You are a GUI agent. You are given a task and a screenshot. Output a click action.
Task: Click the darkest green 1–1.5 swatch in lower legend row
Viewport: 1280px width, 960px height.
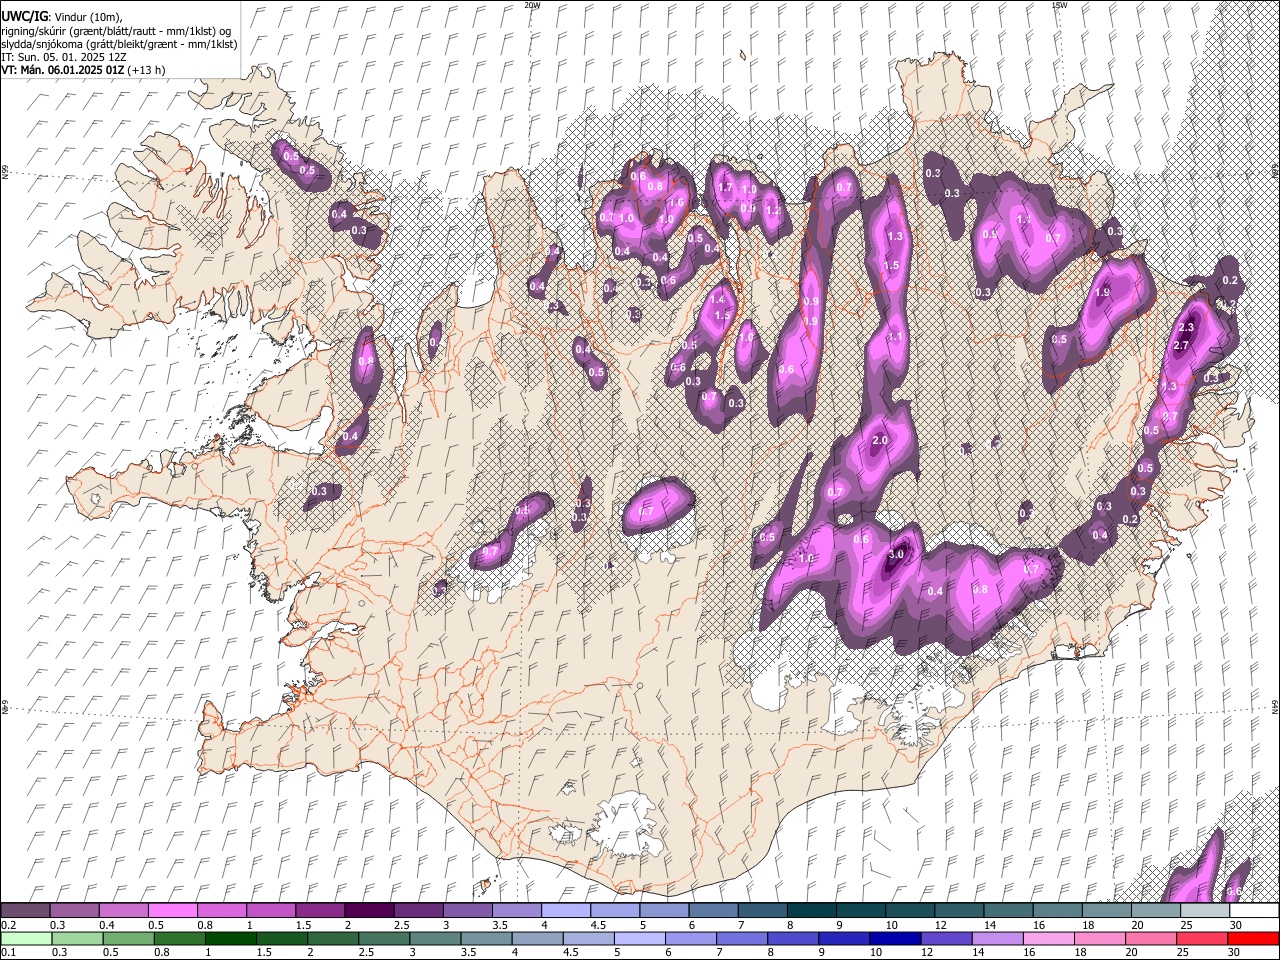[x=231, y=939]
